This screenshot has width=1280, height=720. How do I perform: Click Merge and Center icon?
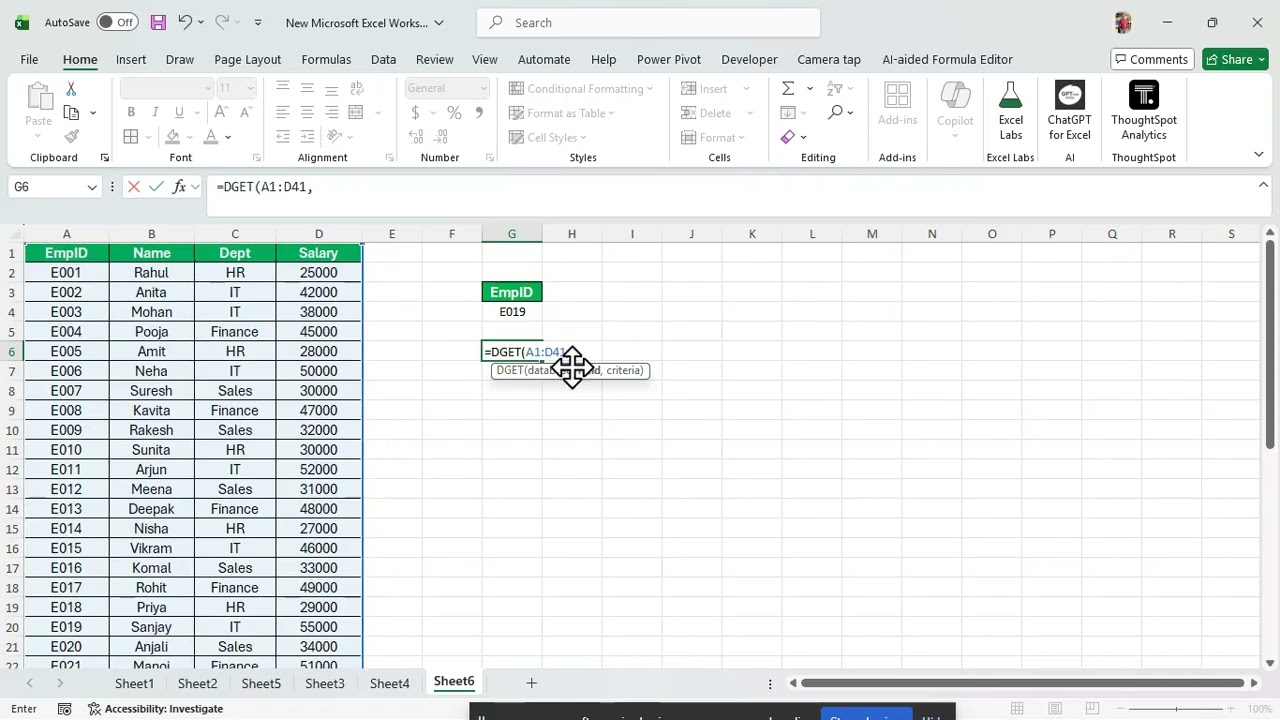click(x=355, y=112)
